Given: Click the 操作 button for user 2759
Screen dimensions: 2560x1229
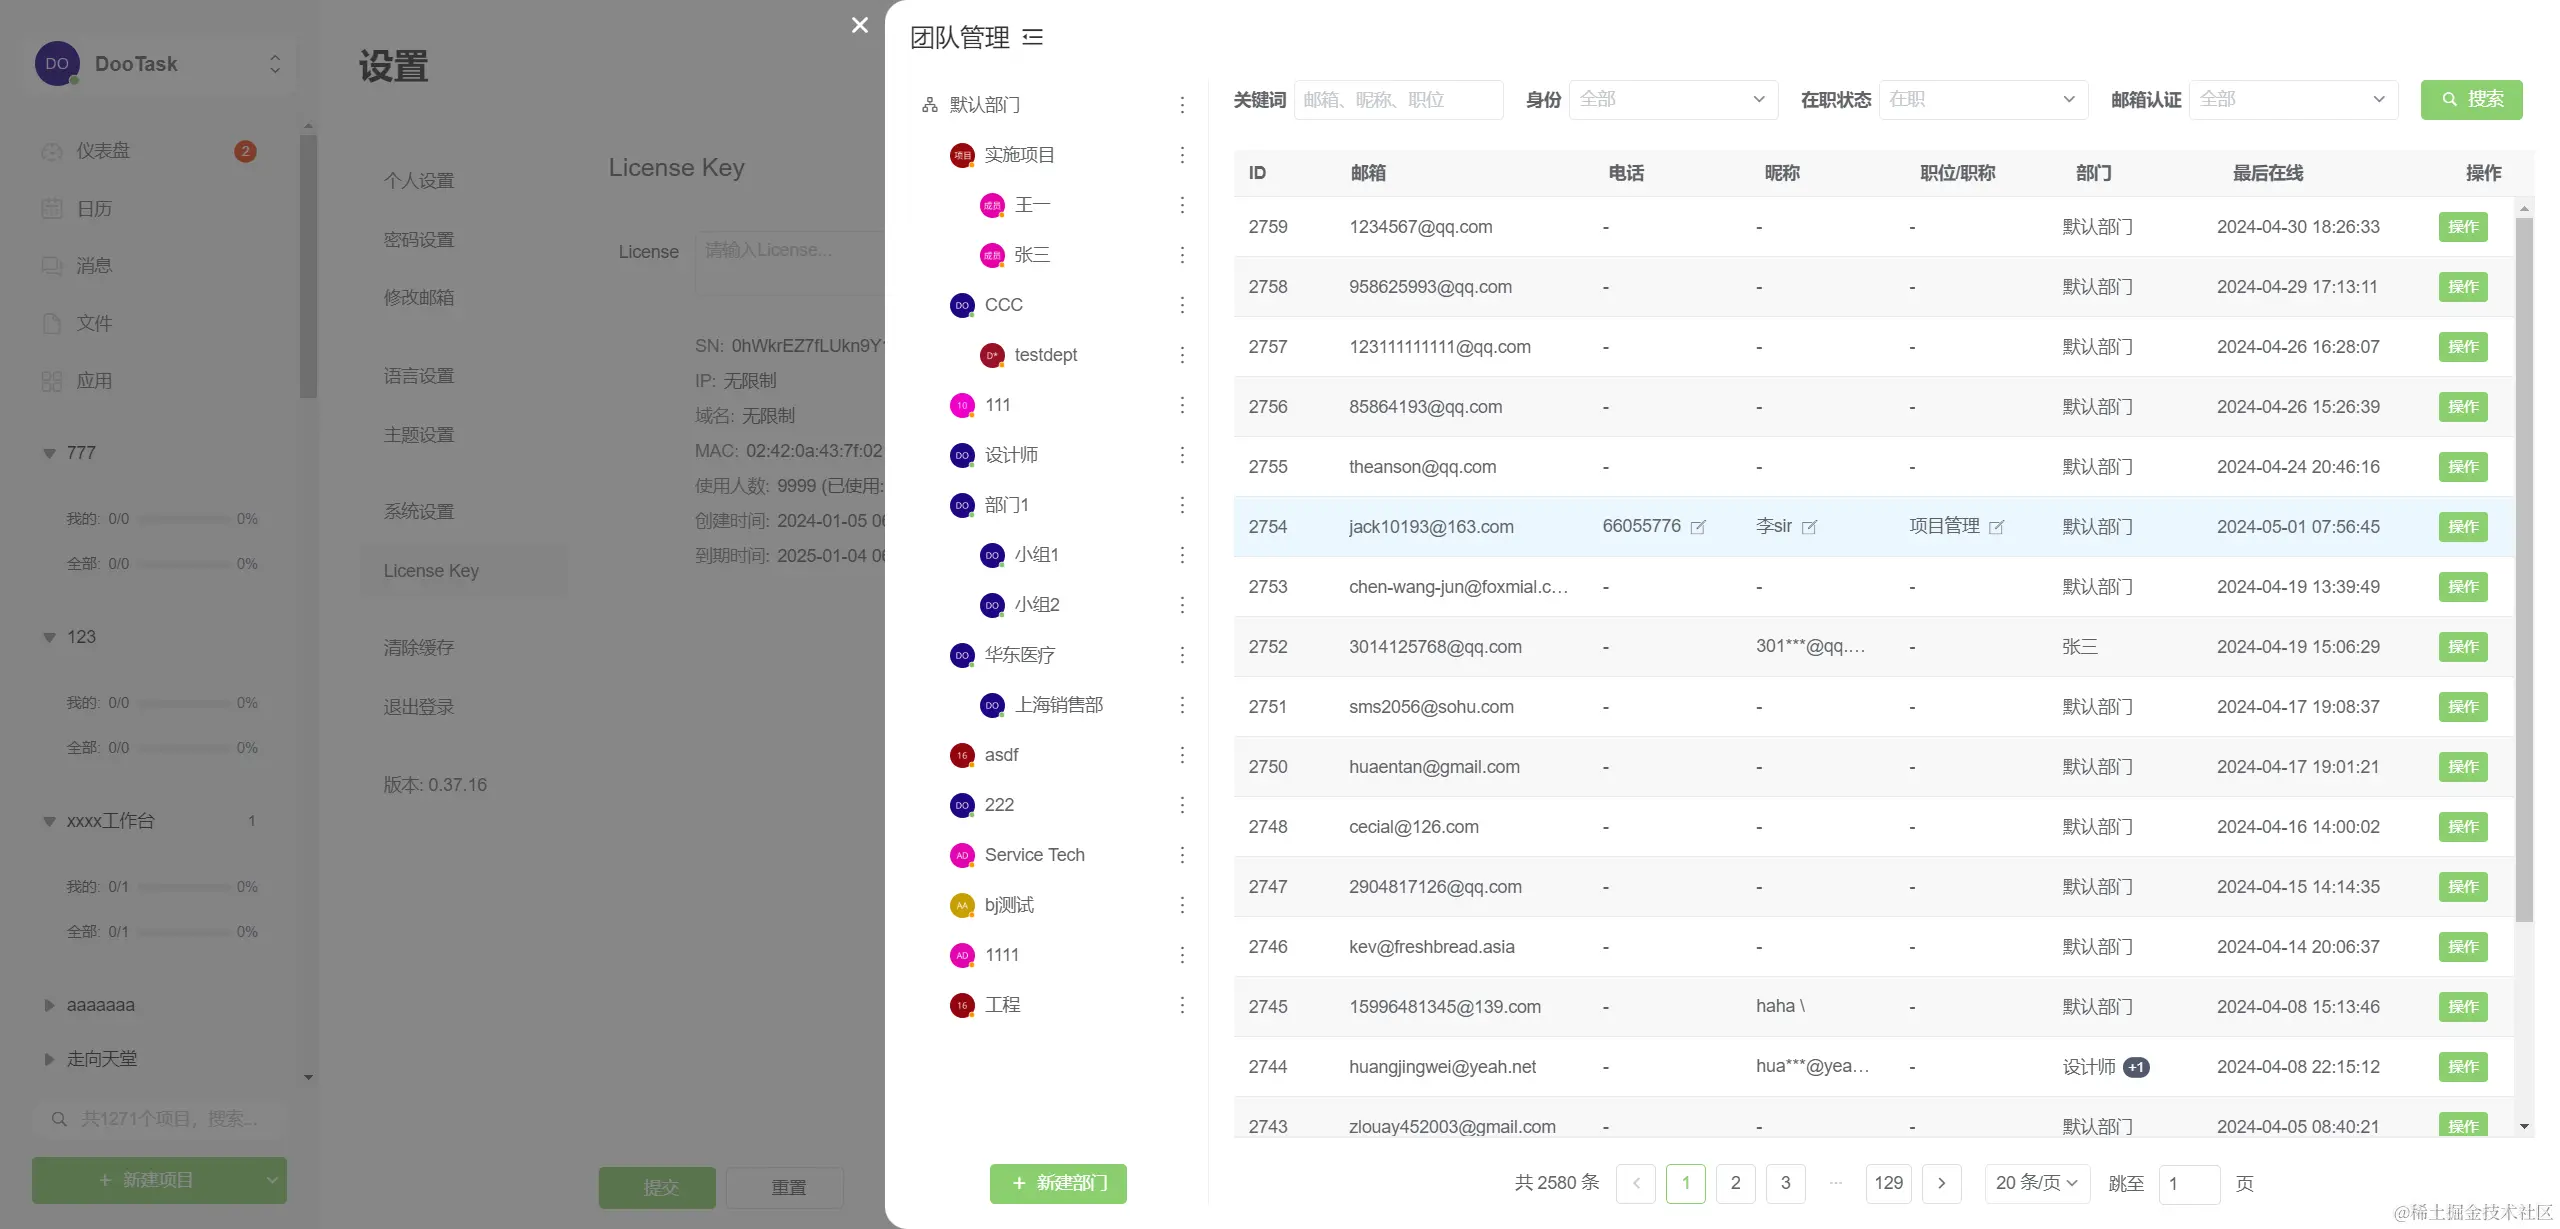Looking at the screenshot, I should pos(2462,227).
